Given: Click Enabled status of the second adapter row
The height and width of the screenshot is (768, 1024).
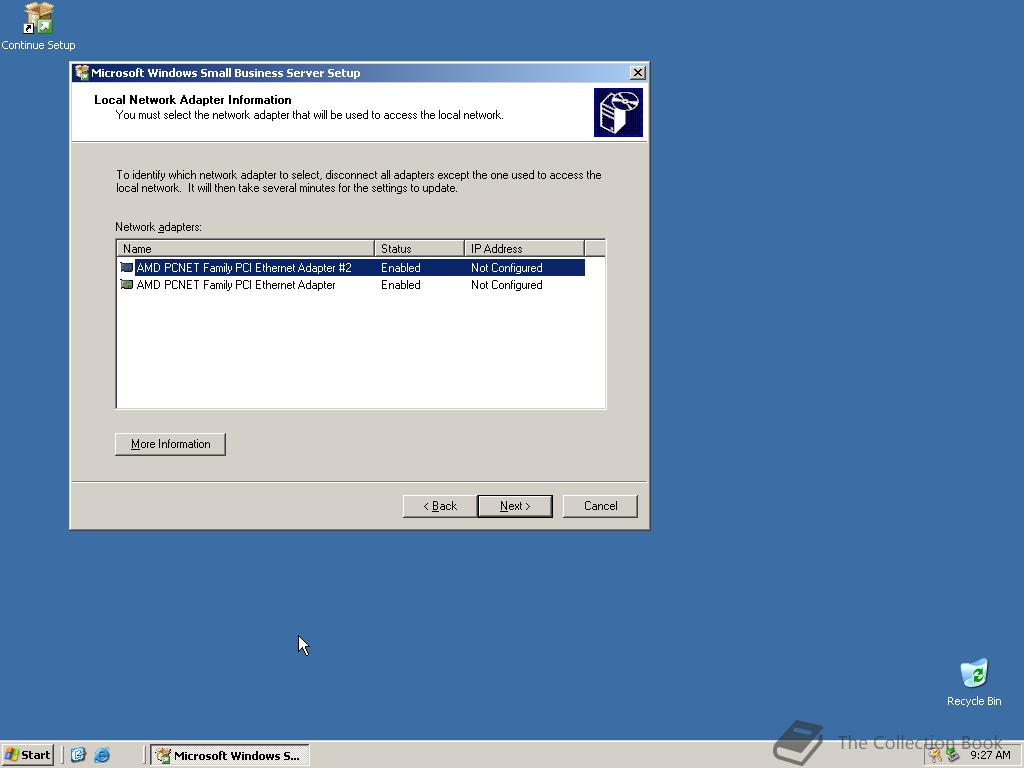Looking at the screenshot, I should (400, 285).
